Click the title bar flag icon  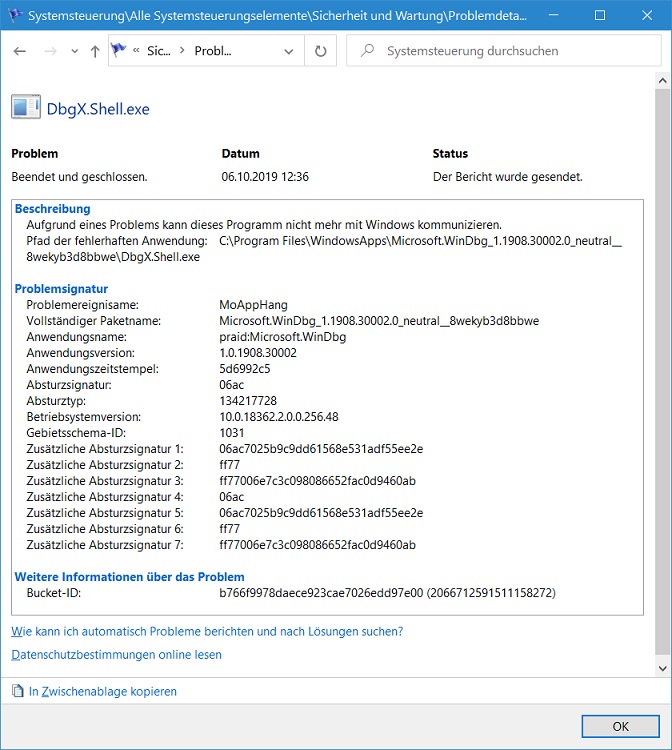[x=15, y=15]
